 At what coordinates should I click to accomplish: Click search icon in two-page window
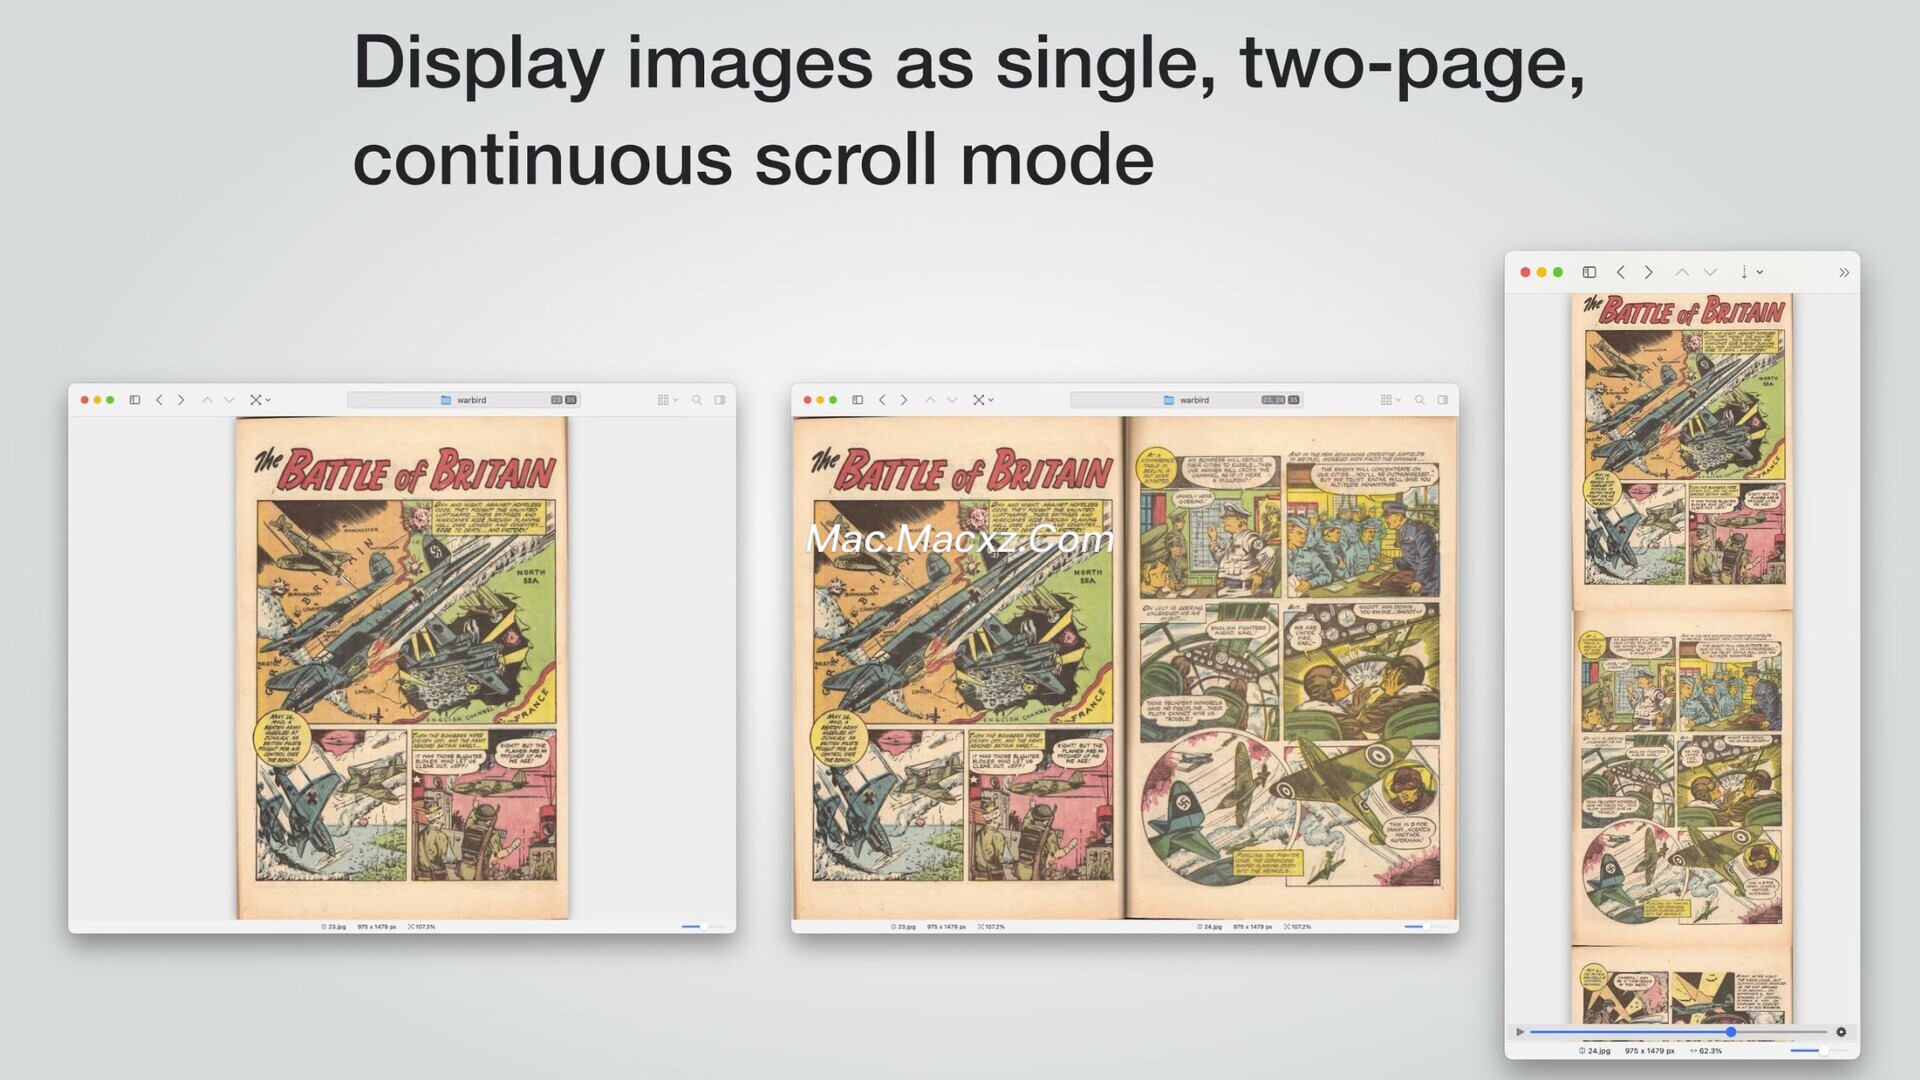click(x=1420, y=400)
